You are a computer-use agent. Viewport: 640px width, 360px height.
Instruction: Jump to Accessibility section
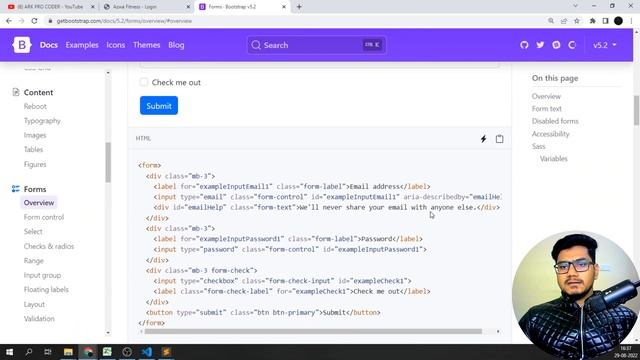click(x=550, y=133)
